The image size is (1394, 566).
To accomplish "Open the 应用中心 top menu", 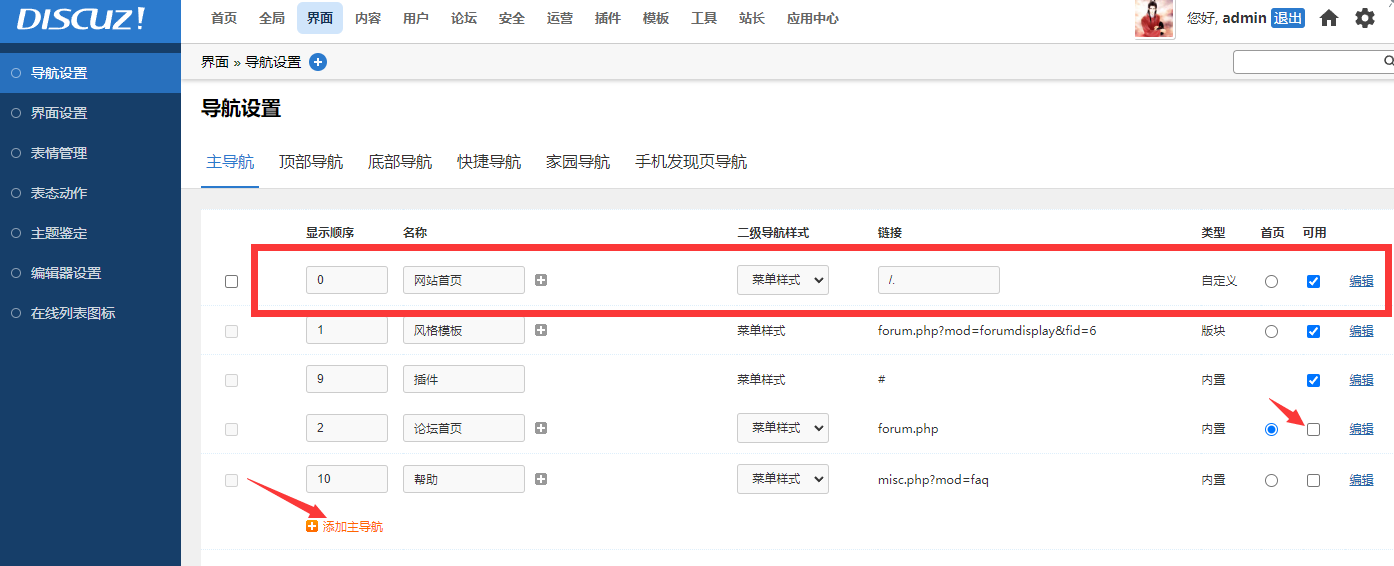I will [x=813, y=18].
